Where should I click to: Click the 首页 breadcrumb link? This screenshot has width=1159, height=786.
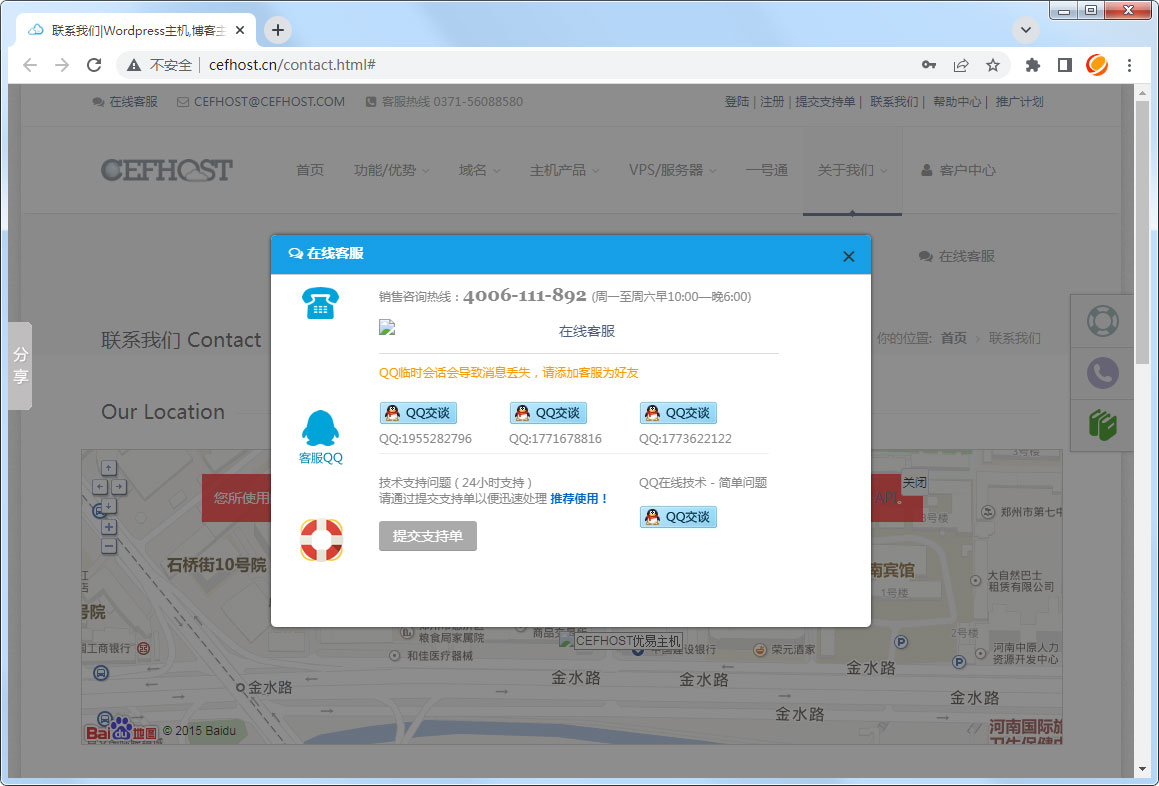pos(954,339)
